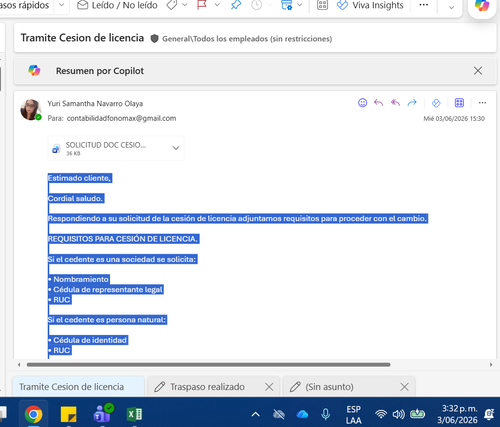Reply all with the double arrow icon
Image resolution: width=500 pixels, height=427 pixels.
click(x=395, y=103)
